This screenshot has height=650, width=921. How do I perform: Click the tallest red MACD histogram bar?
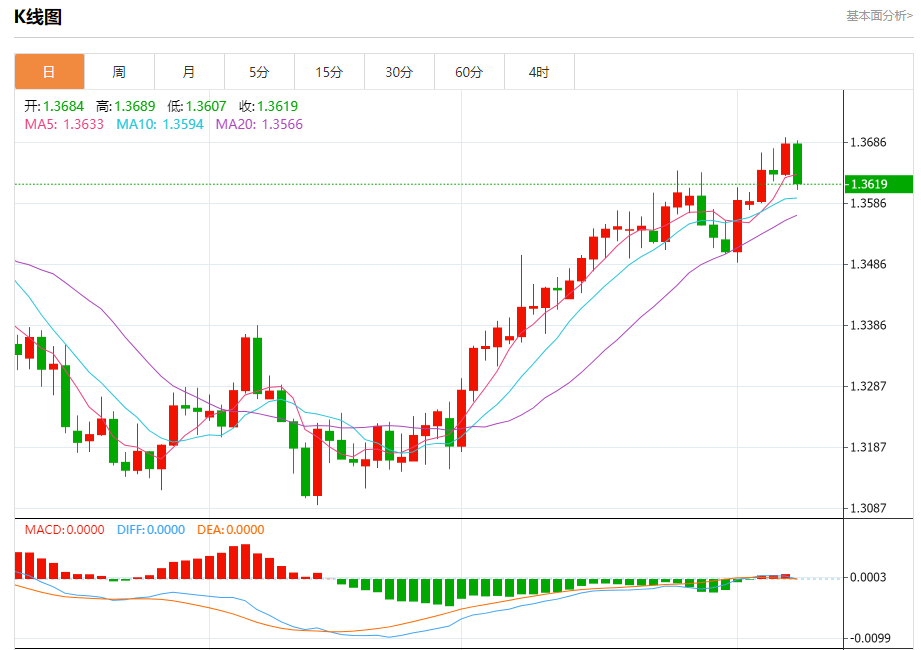(x=246, y=561)
